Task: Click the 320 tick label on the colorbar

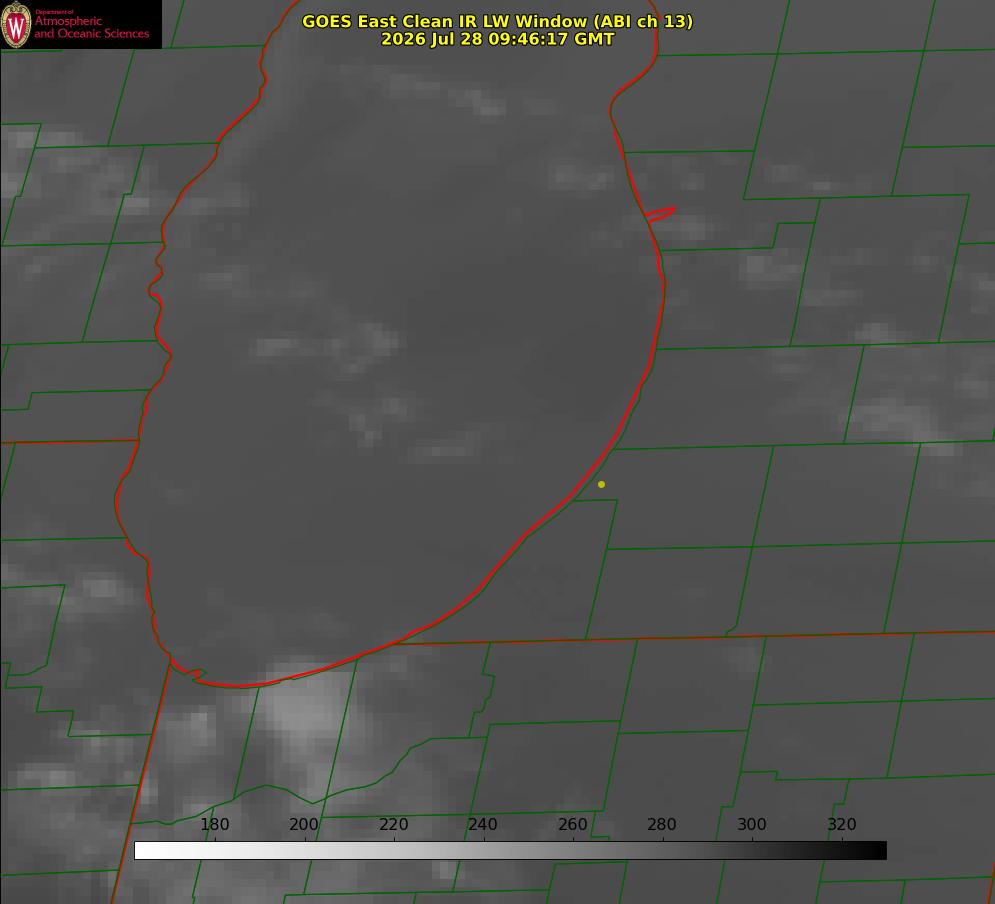Action: click(842, 824)
